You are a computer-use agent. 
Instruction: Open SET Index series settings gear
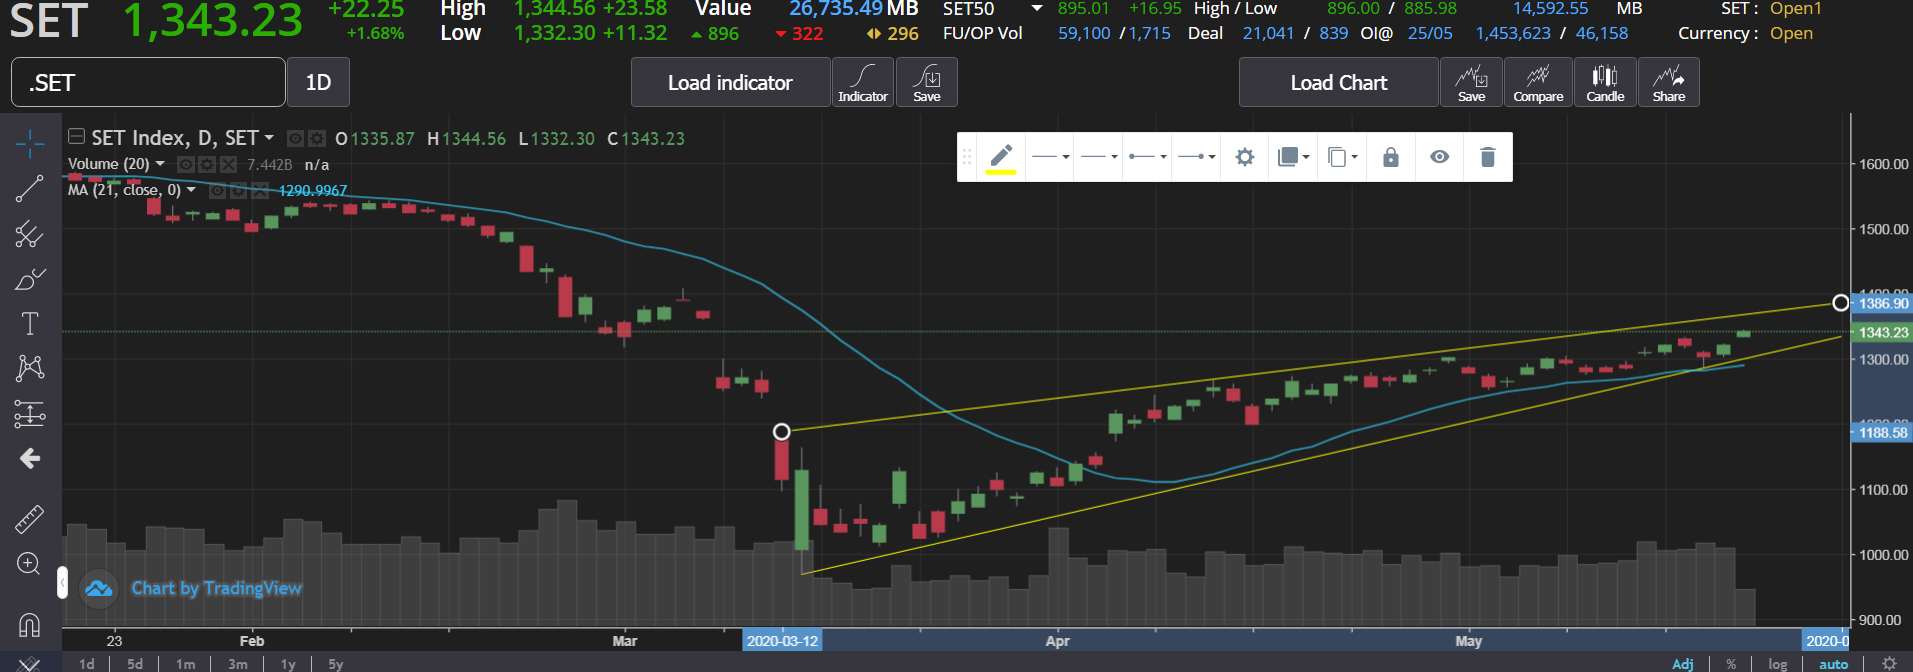pos(317,138)
